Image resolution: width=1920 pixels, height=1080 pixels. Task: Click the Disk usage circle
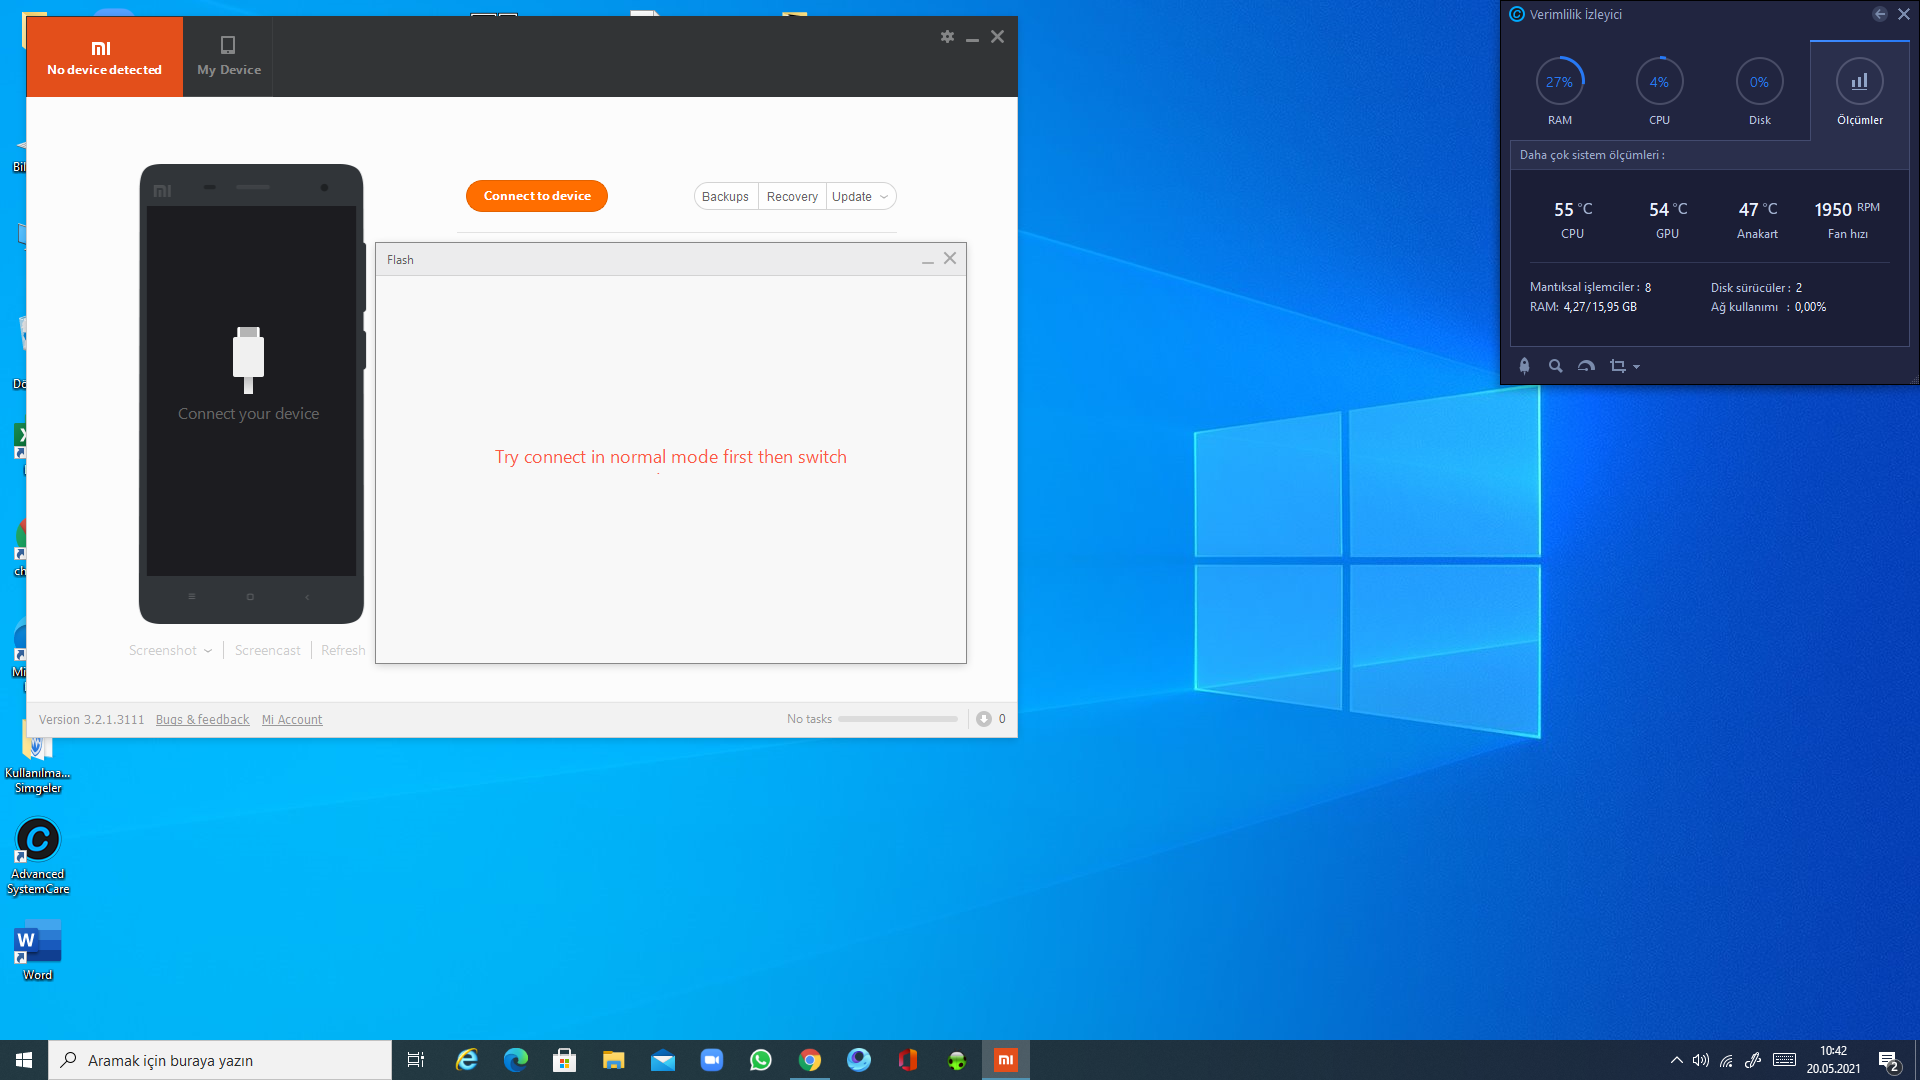[x=1759, y=82]
